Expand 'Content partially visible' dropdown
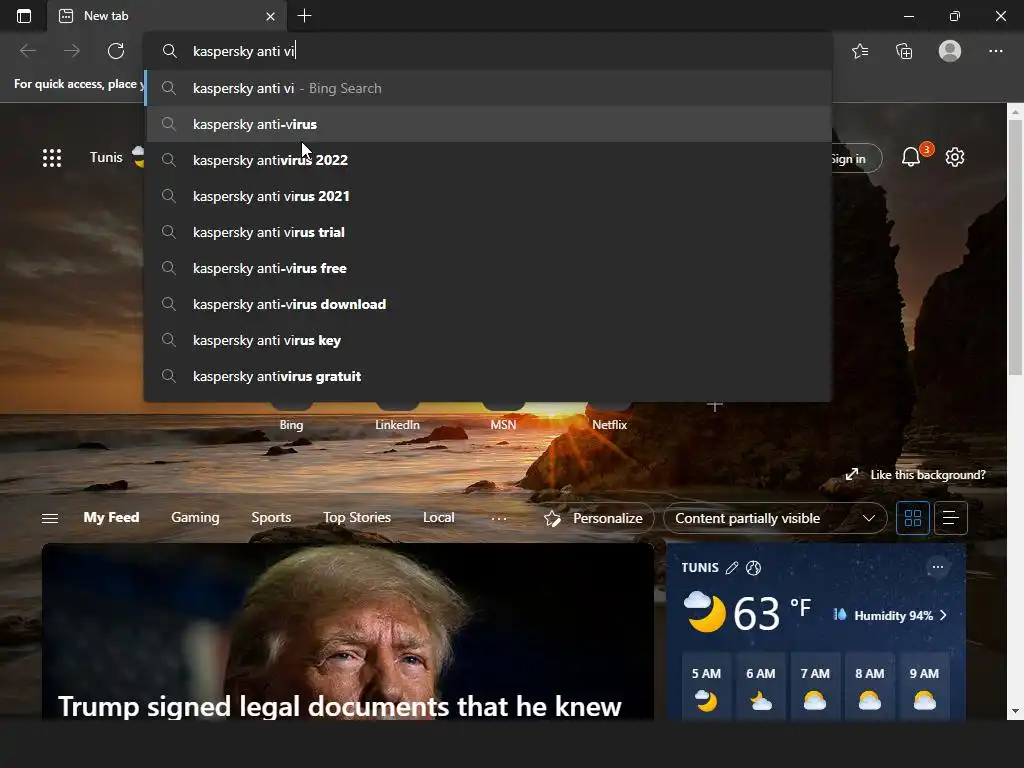1024x768 pixels. (x=775, y=519)
